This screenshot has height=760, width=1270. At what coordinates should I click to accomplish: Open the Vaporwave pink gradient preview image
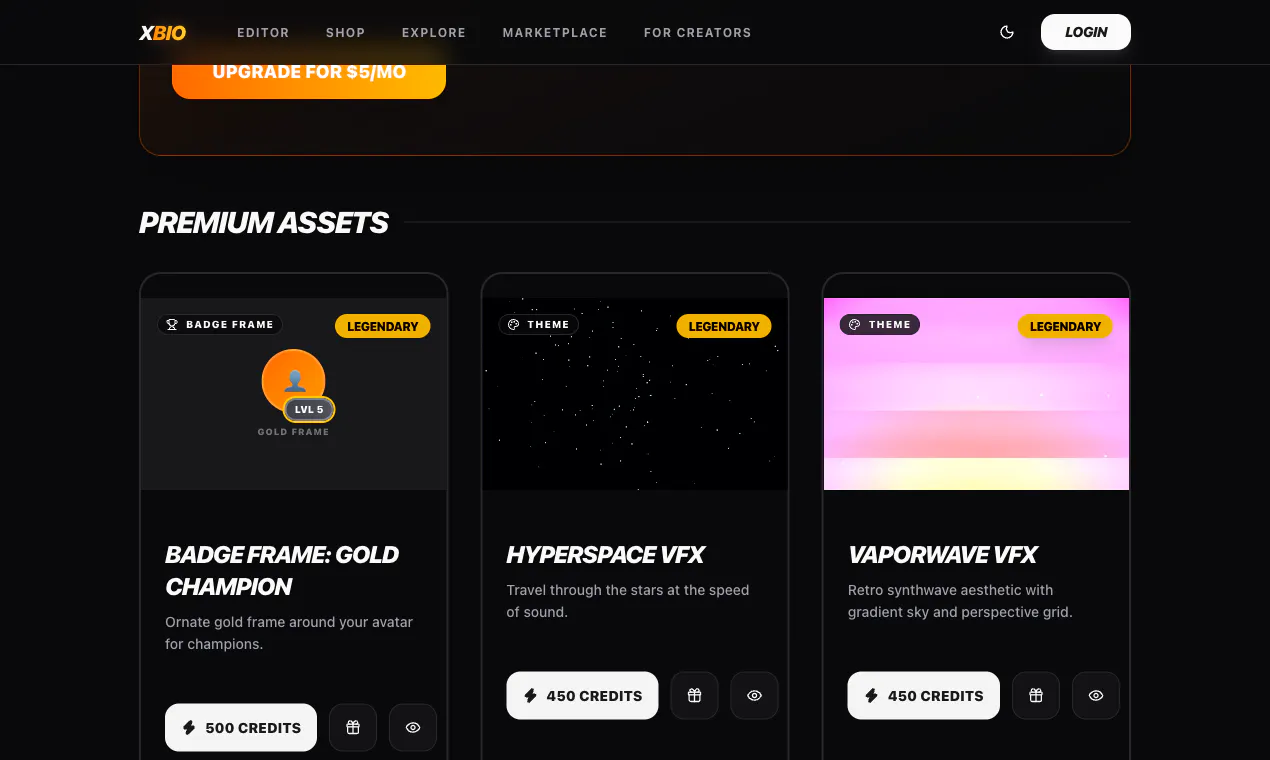point(976,394)
